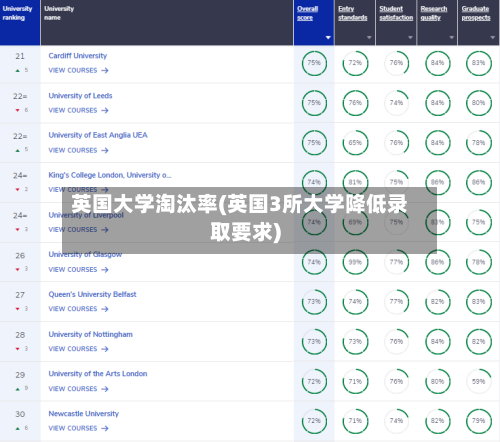Click King's College graduate prospects 86% circle
Image resolution: width=500 pixels, height=442 pixels.
click(x=479, y=182)
